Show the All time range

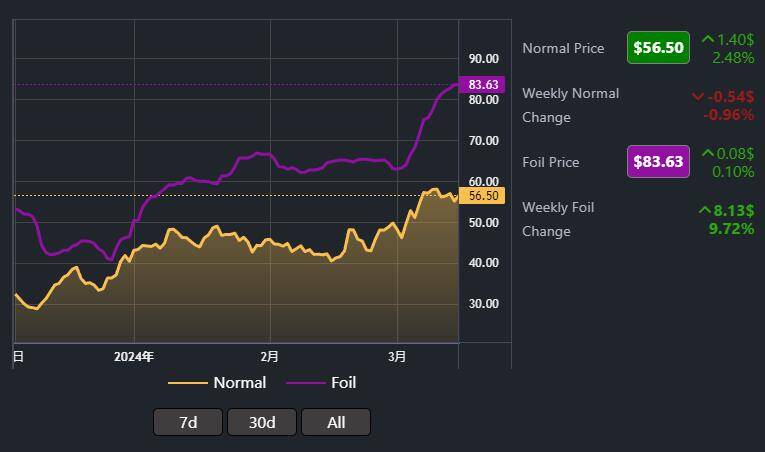pyautogui.click(x=336, y=422)
